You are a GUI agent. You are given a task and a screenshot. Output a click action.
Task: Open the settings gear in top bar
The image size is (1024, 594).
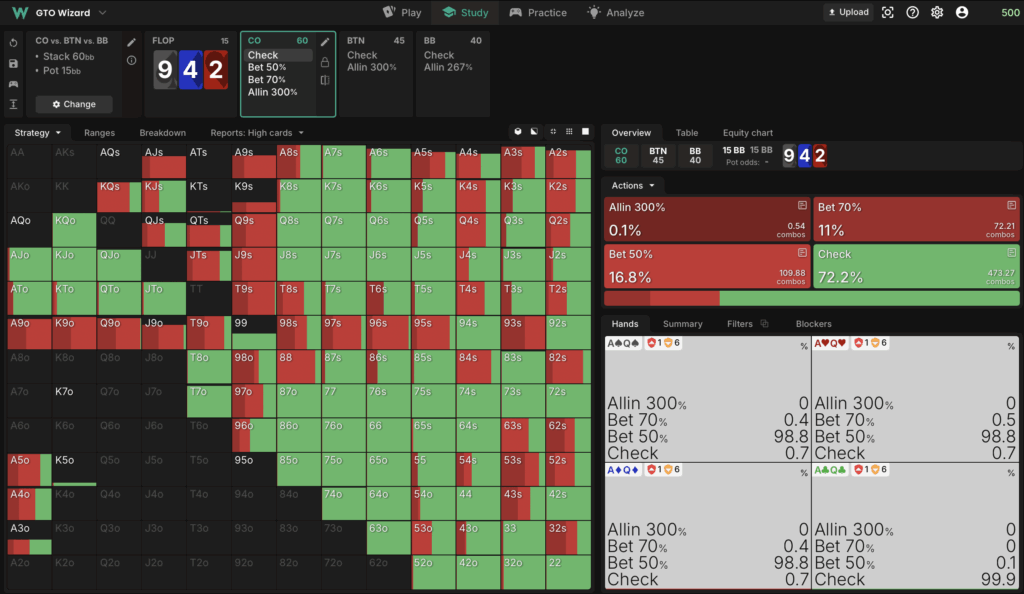coord(937,13)
